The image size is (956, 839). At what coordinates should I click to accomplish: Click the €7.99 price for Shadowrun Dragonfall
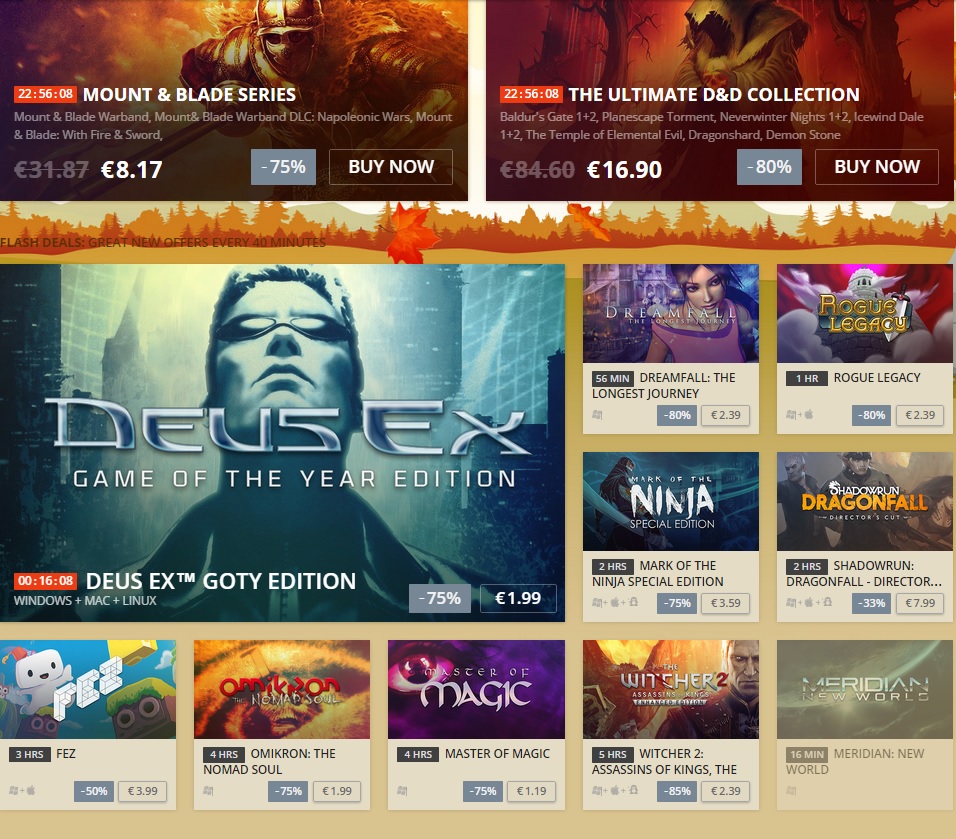920,603
